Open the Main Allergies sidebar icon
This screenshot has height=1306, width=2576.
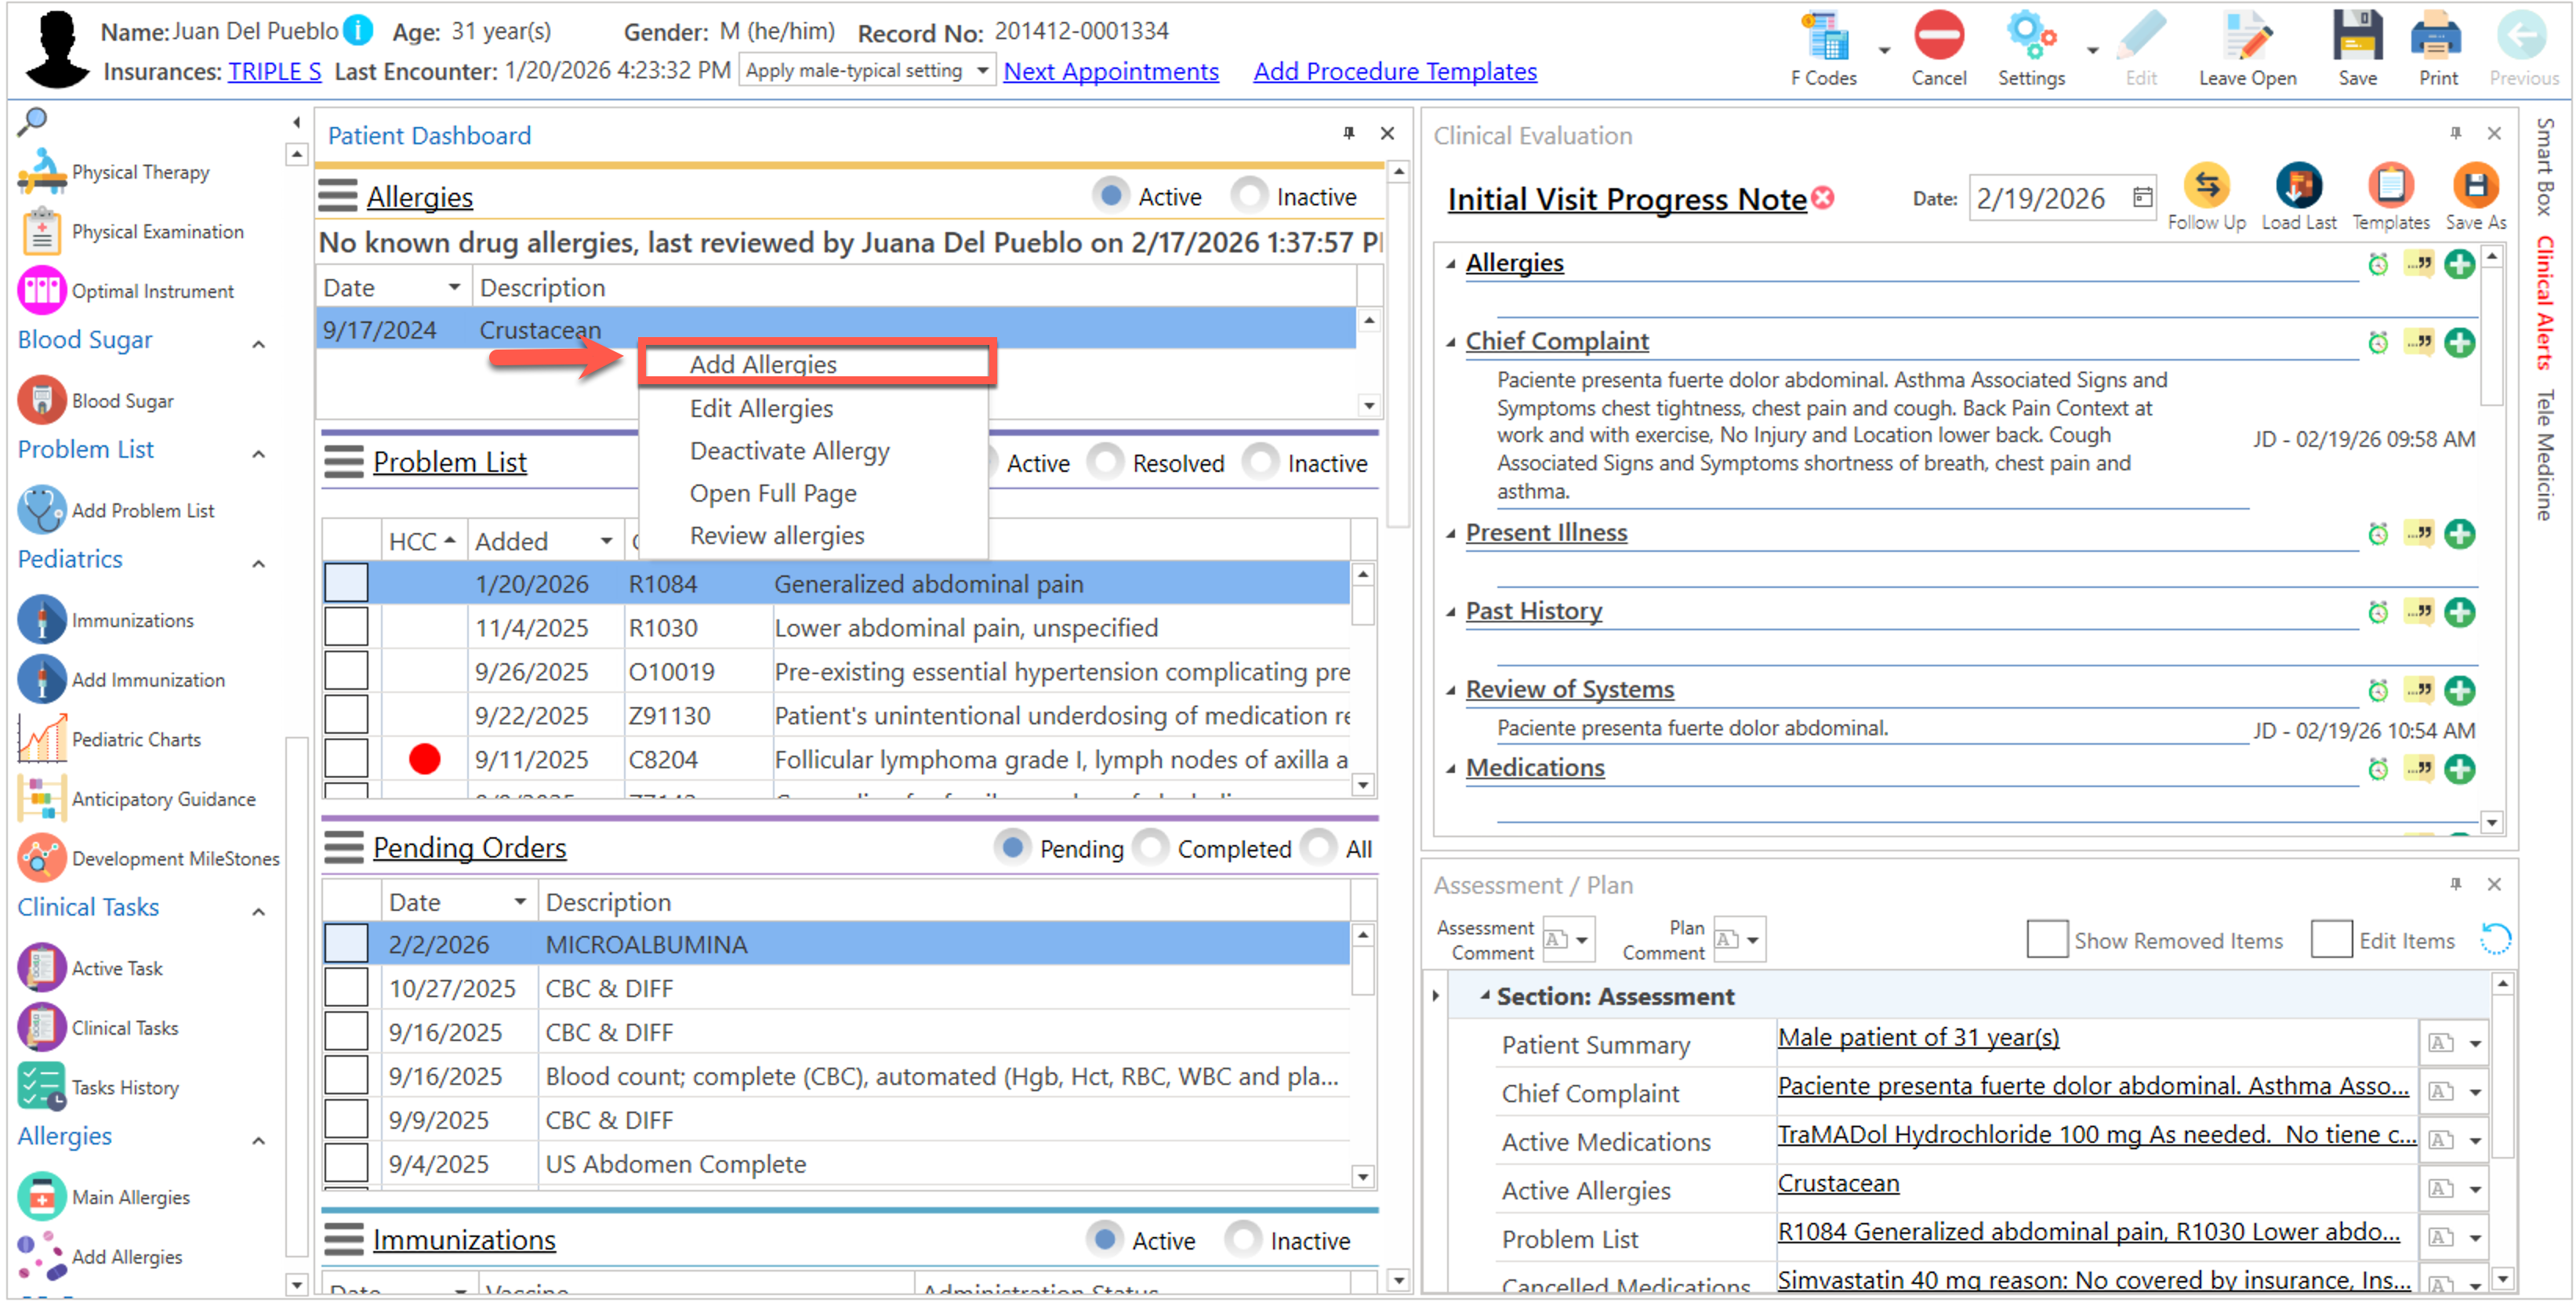point(41,1197)
